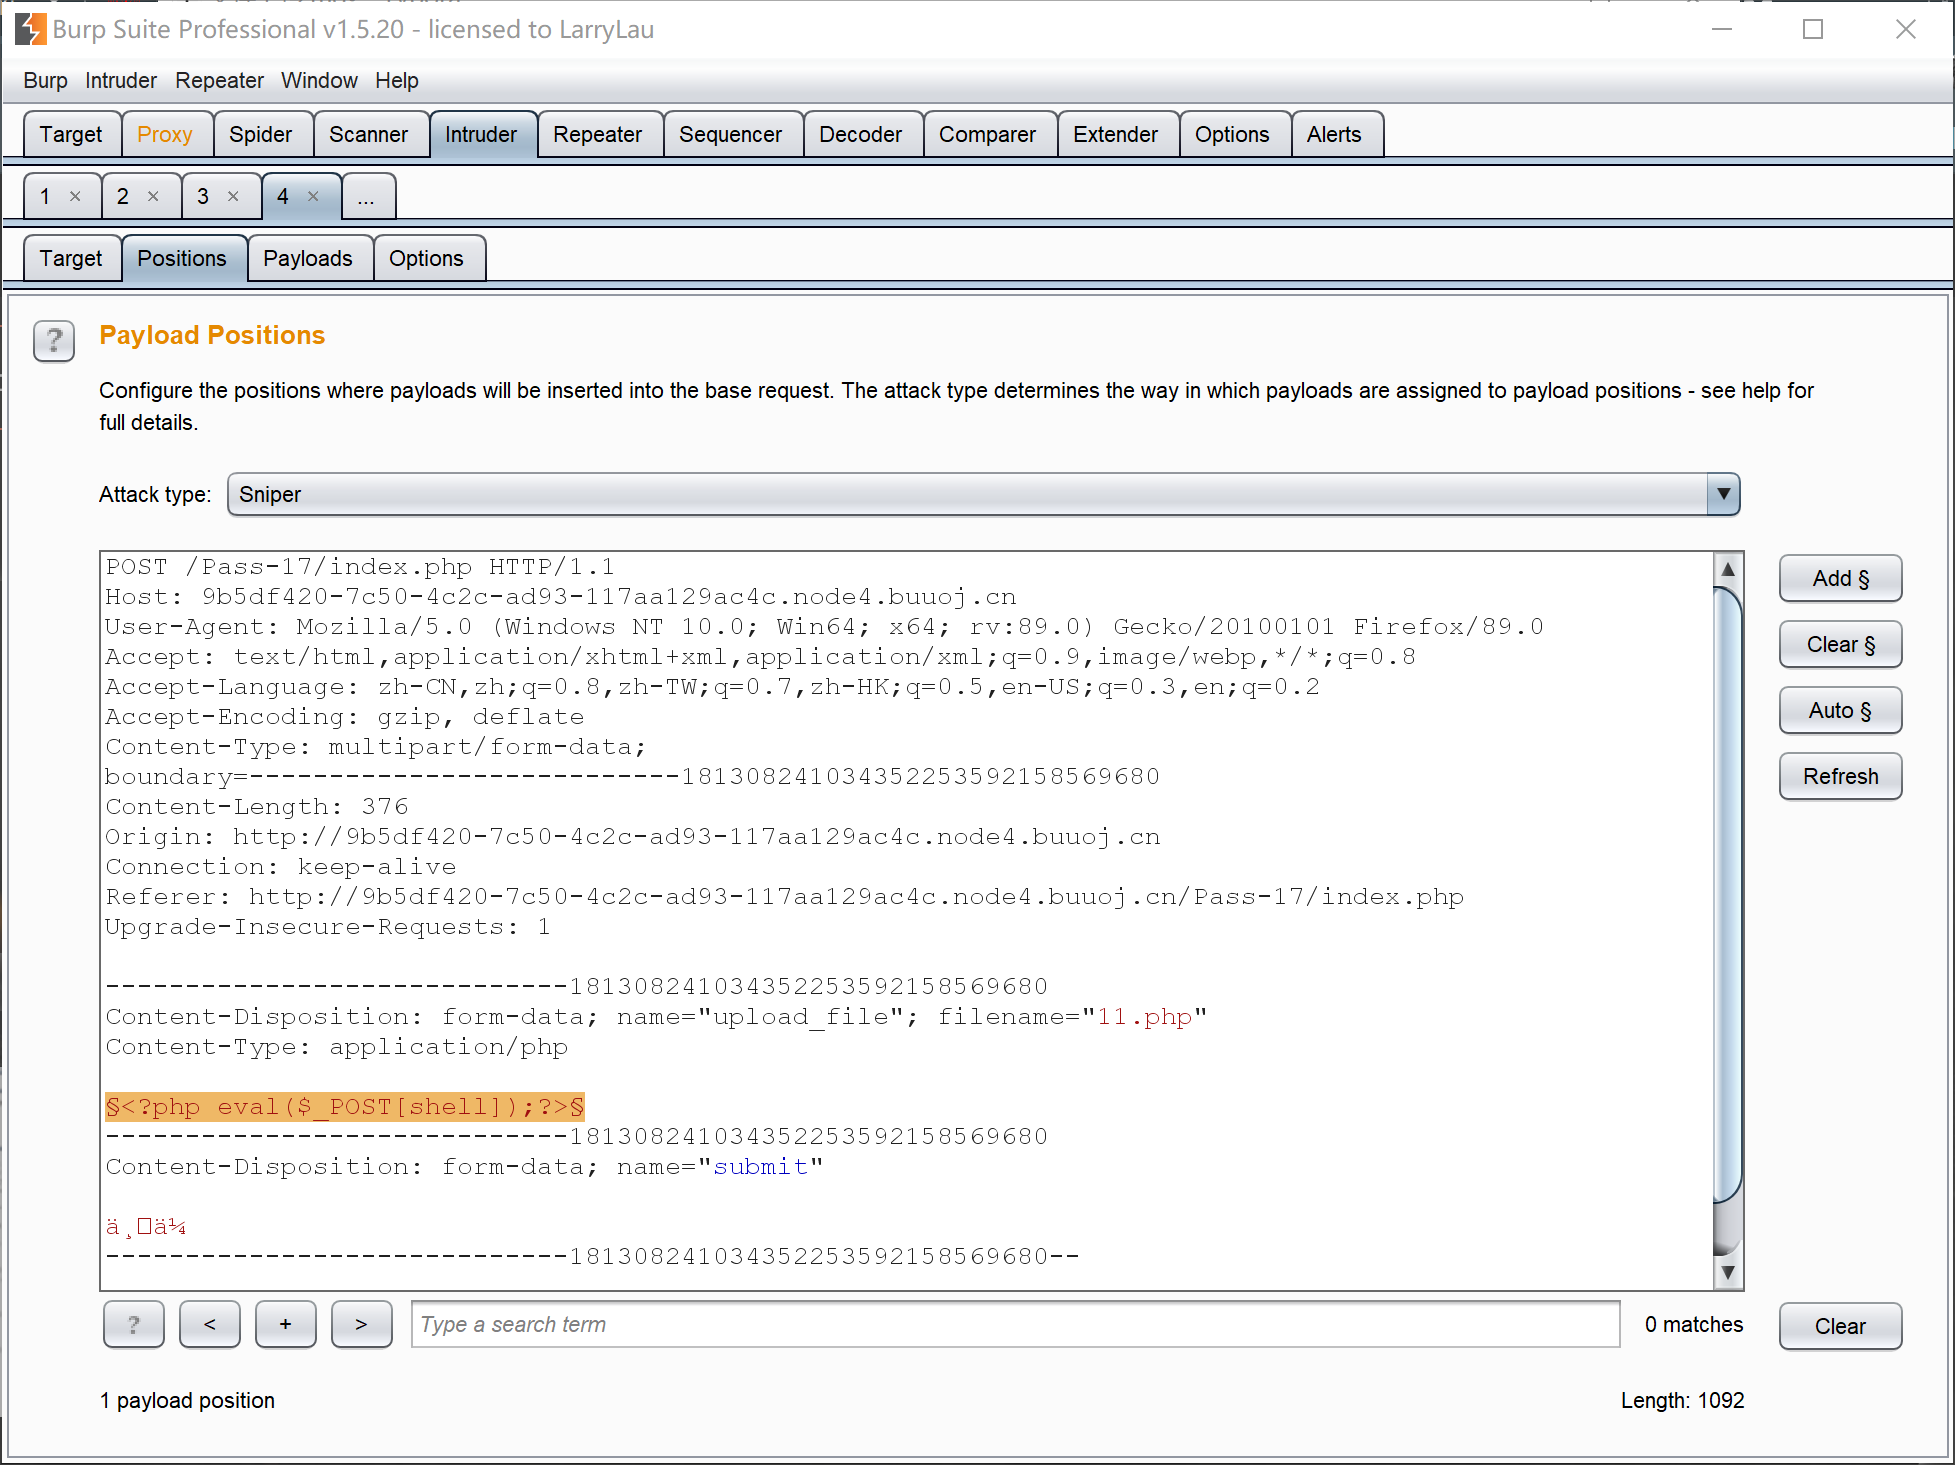The width and height of the screenshot is (1955, 1465).
Task: Switch to the main Target tab
Action: 71,134
